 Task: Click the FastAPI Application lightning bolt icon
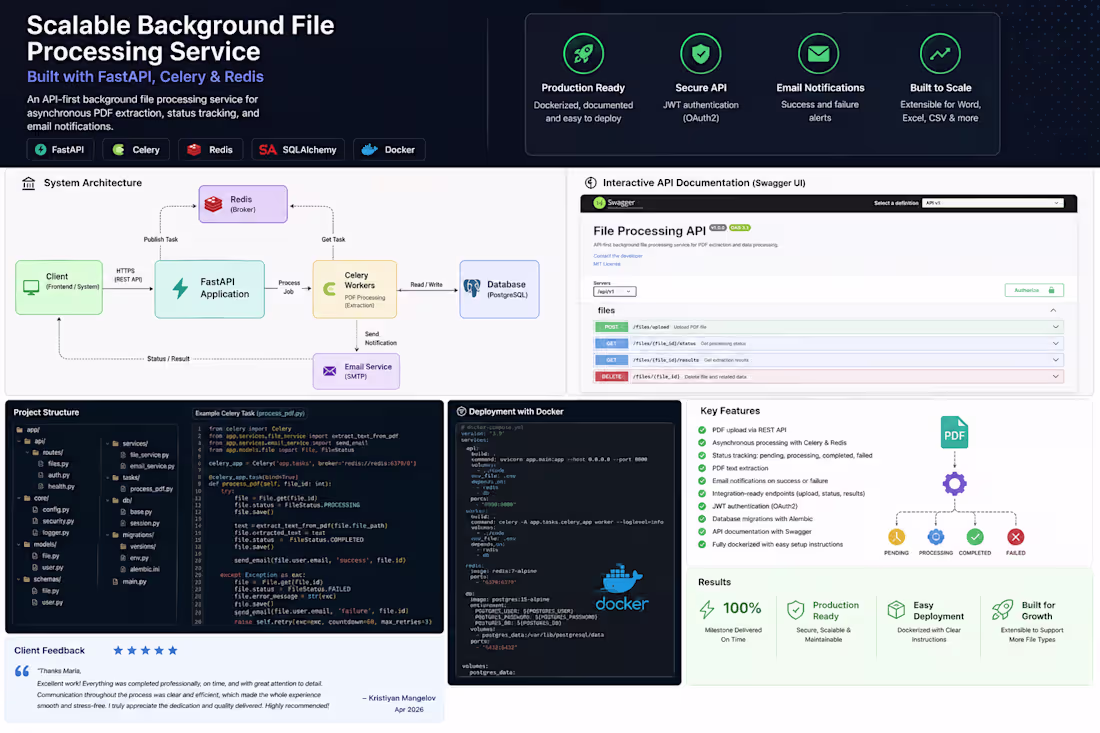pos(180,288)
